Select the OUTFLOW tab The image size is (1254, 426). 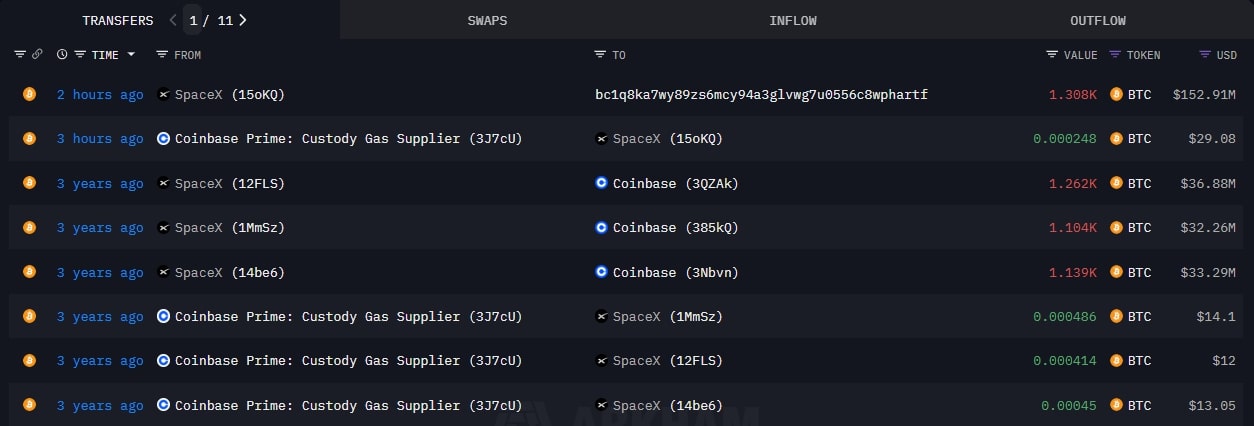(x=1098, y=20)
